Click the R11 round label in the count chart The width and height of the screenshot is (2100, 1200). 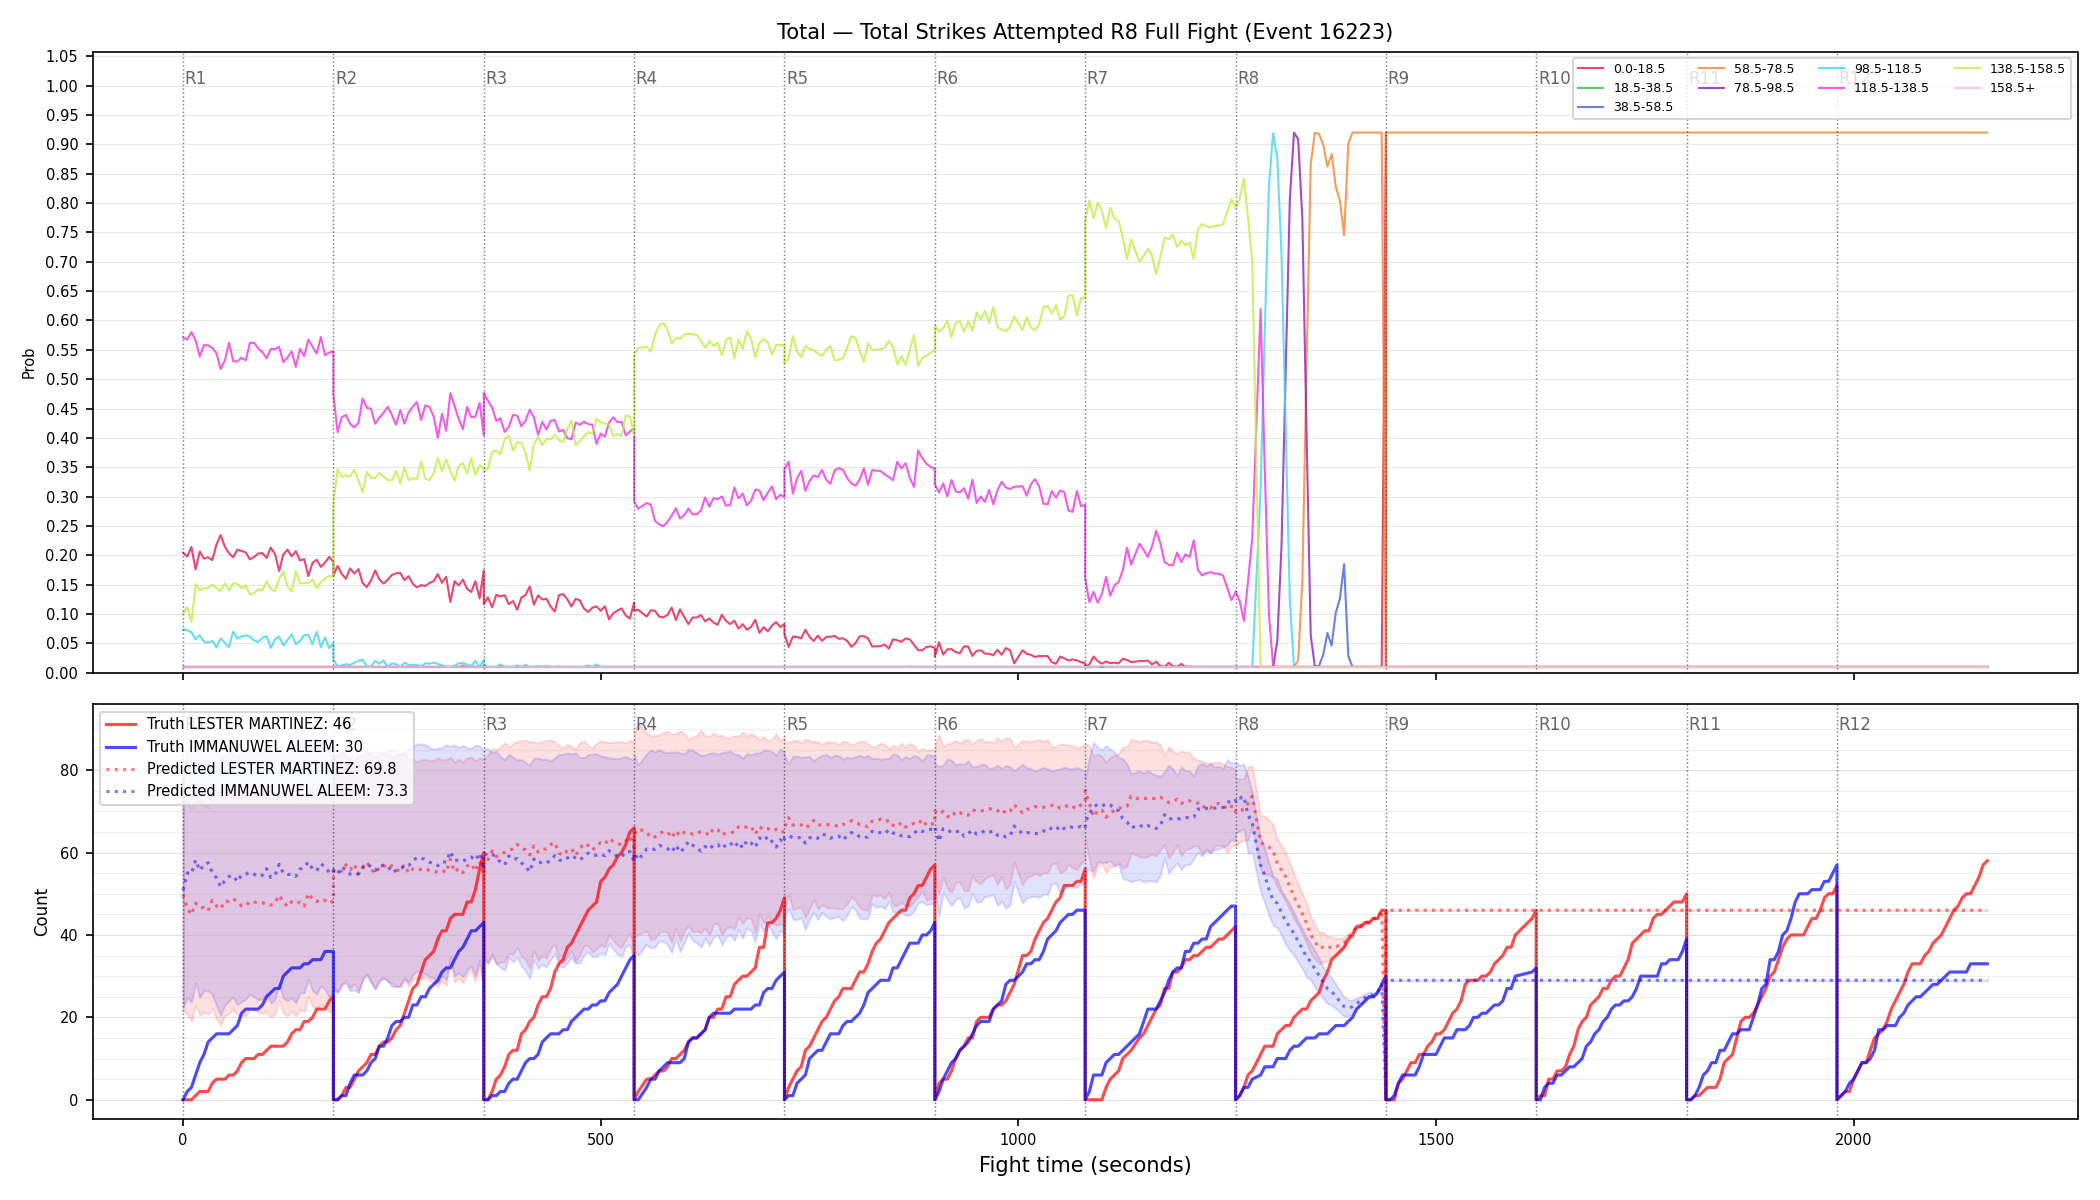pos(1704,724)
